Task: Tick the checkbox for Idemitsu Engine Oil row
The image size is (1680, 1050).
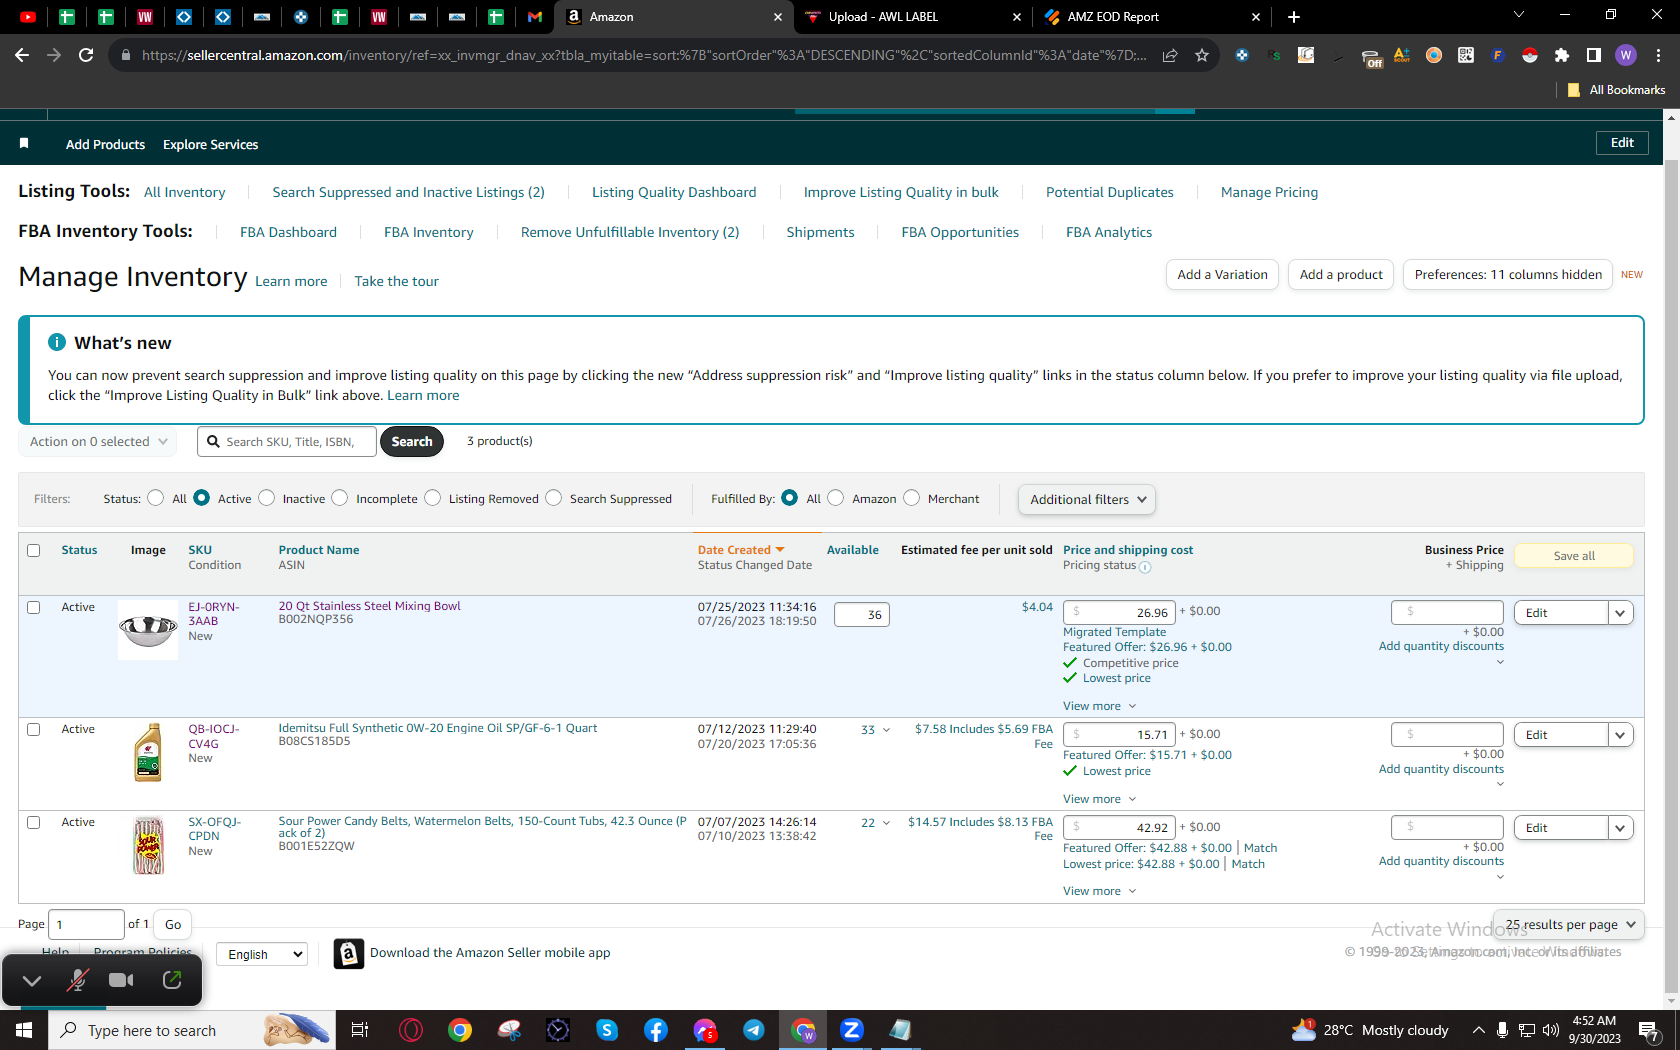Action: 34,730
